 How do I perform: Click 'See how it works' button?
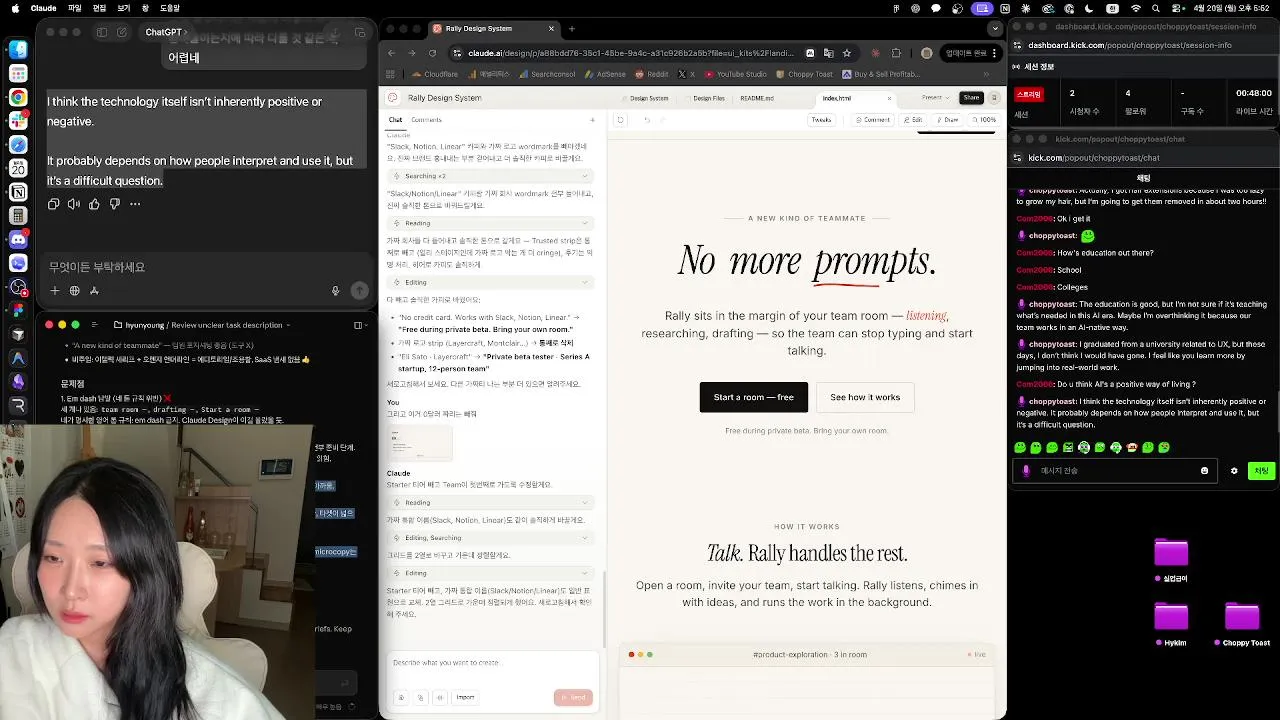pyautogui.click(x=865, y=397)
